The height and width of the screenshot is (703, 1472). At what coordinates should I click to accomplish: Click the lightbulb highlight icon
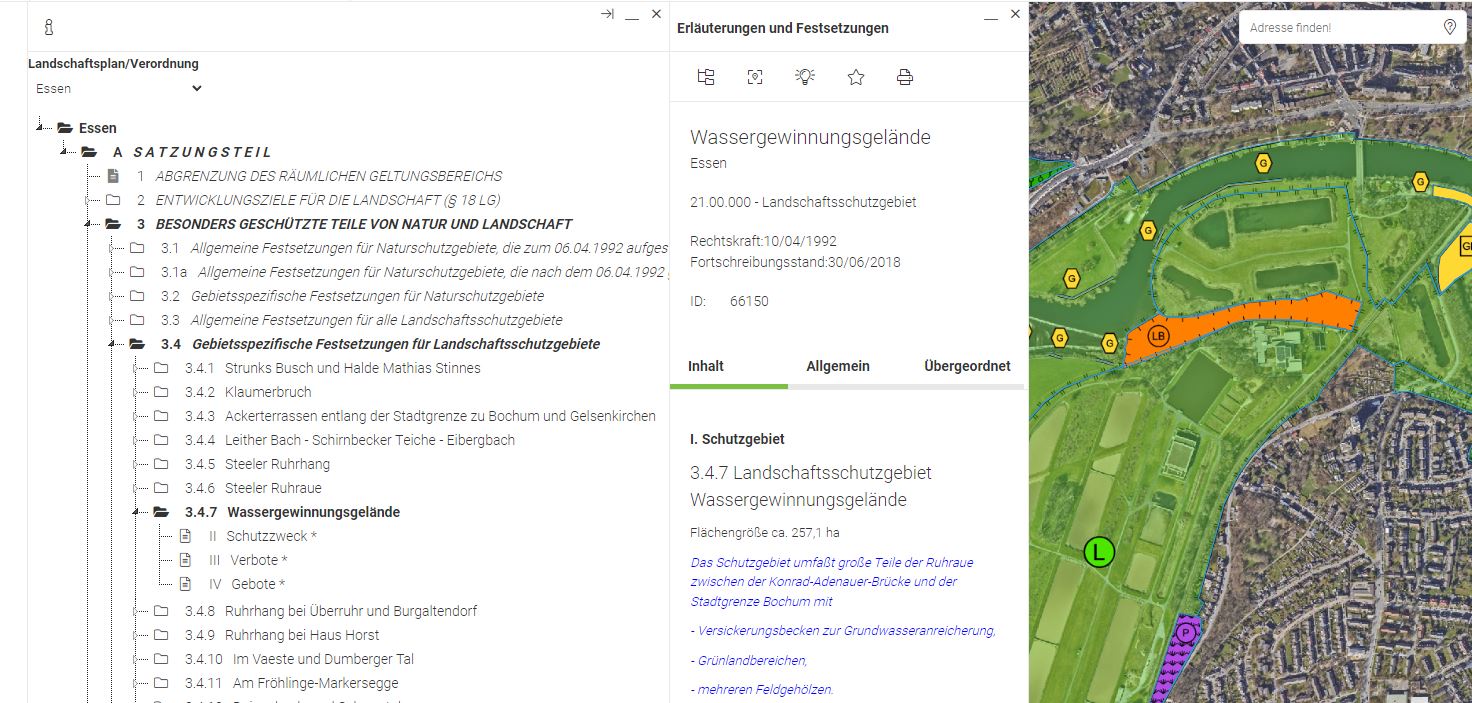[805, 77]
